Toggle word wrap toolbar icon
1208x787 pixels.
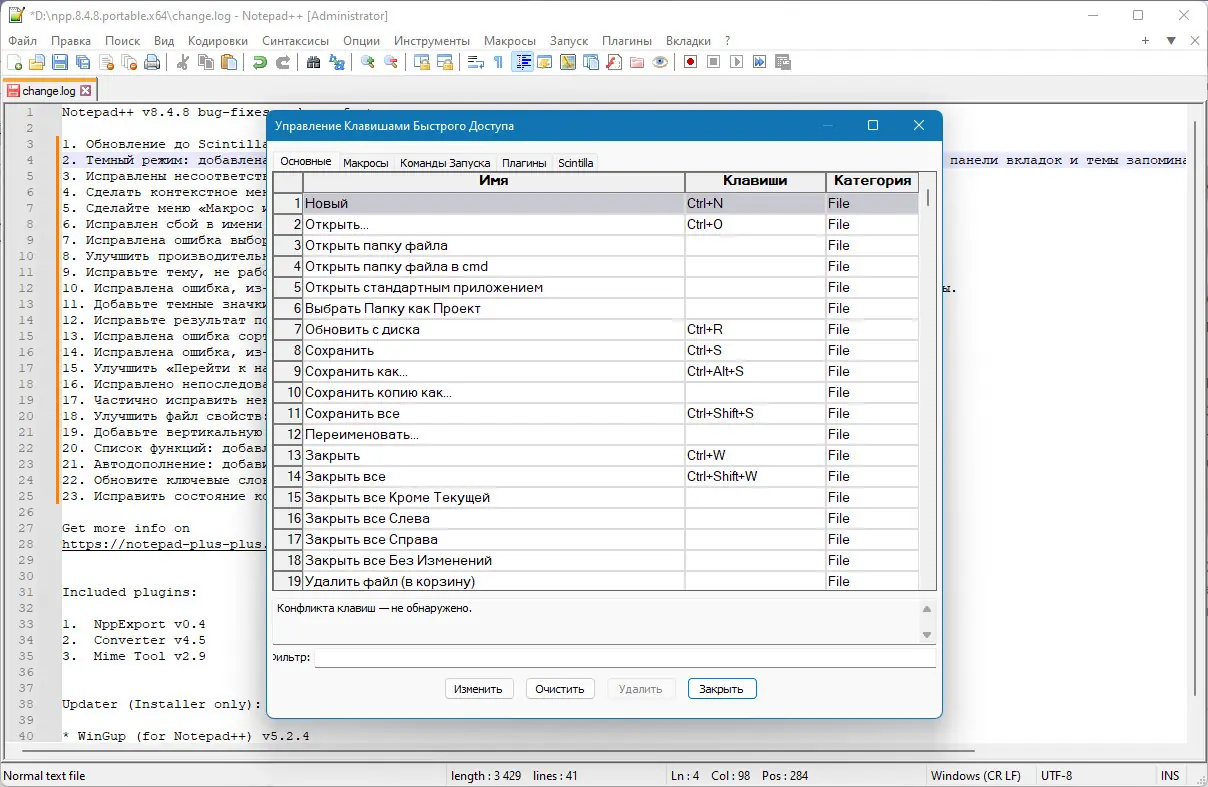coord(476,62)
